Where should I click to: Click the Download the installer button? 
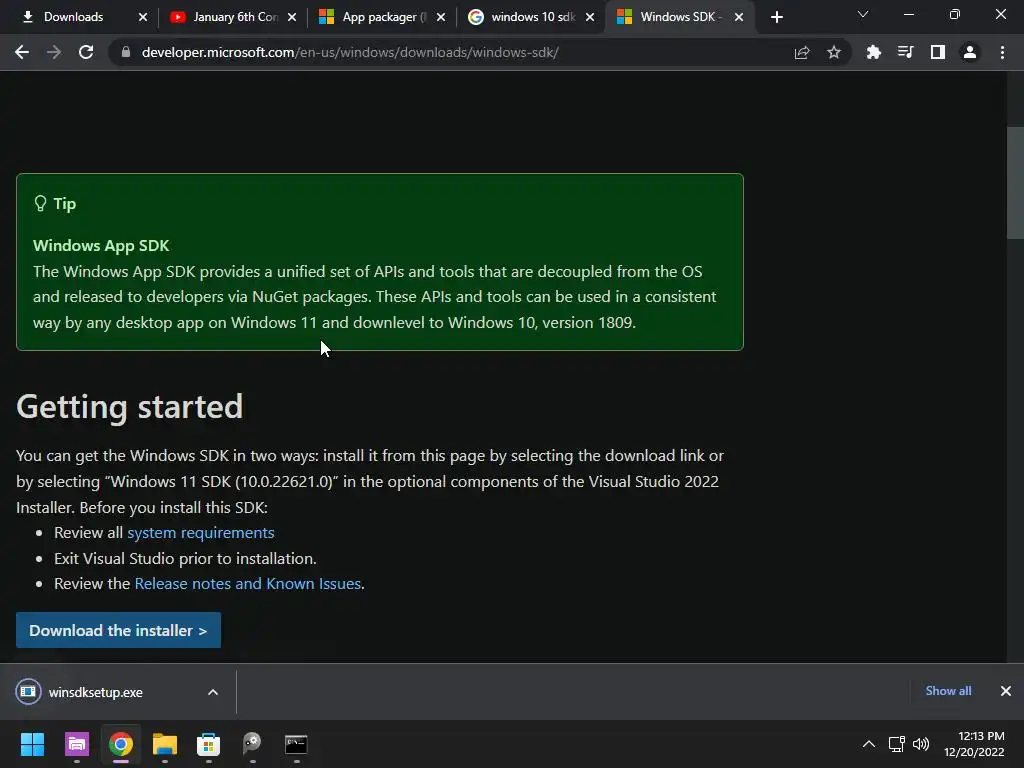(x=118, y=630)
